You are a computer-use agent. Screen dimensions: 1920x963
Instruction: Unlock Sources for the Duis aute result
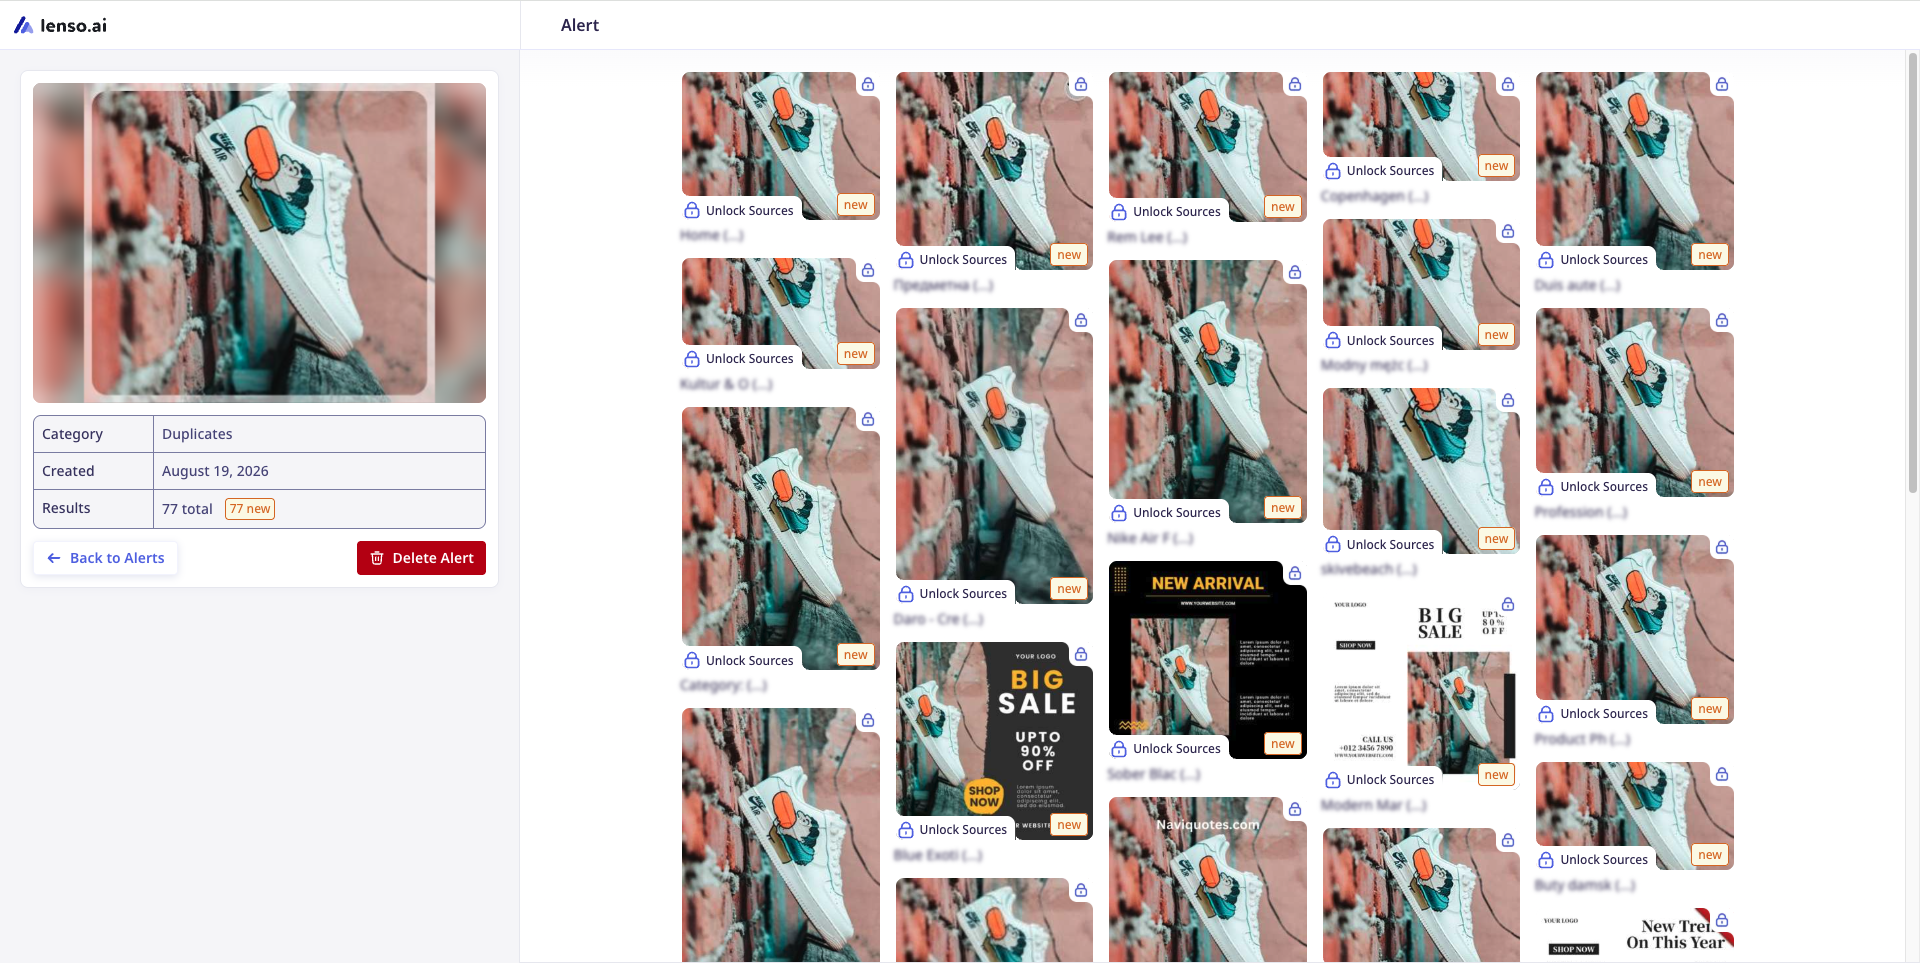[1594, 259]
